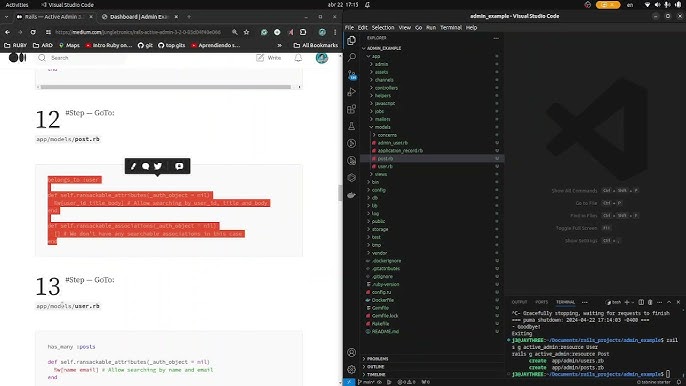Image resolution: width=686 pixels, height=386 pixels.
Task: Expand the admin folder in explorer
Action: 381,64
